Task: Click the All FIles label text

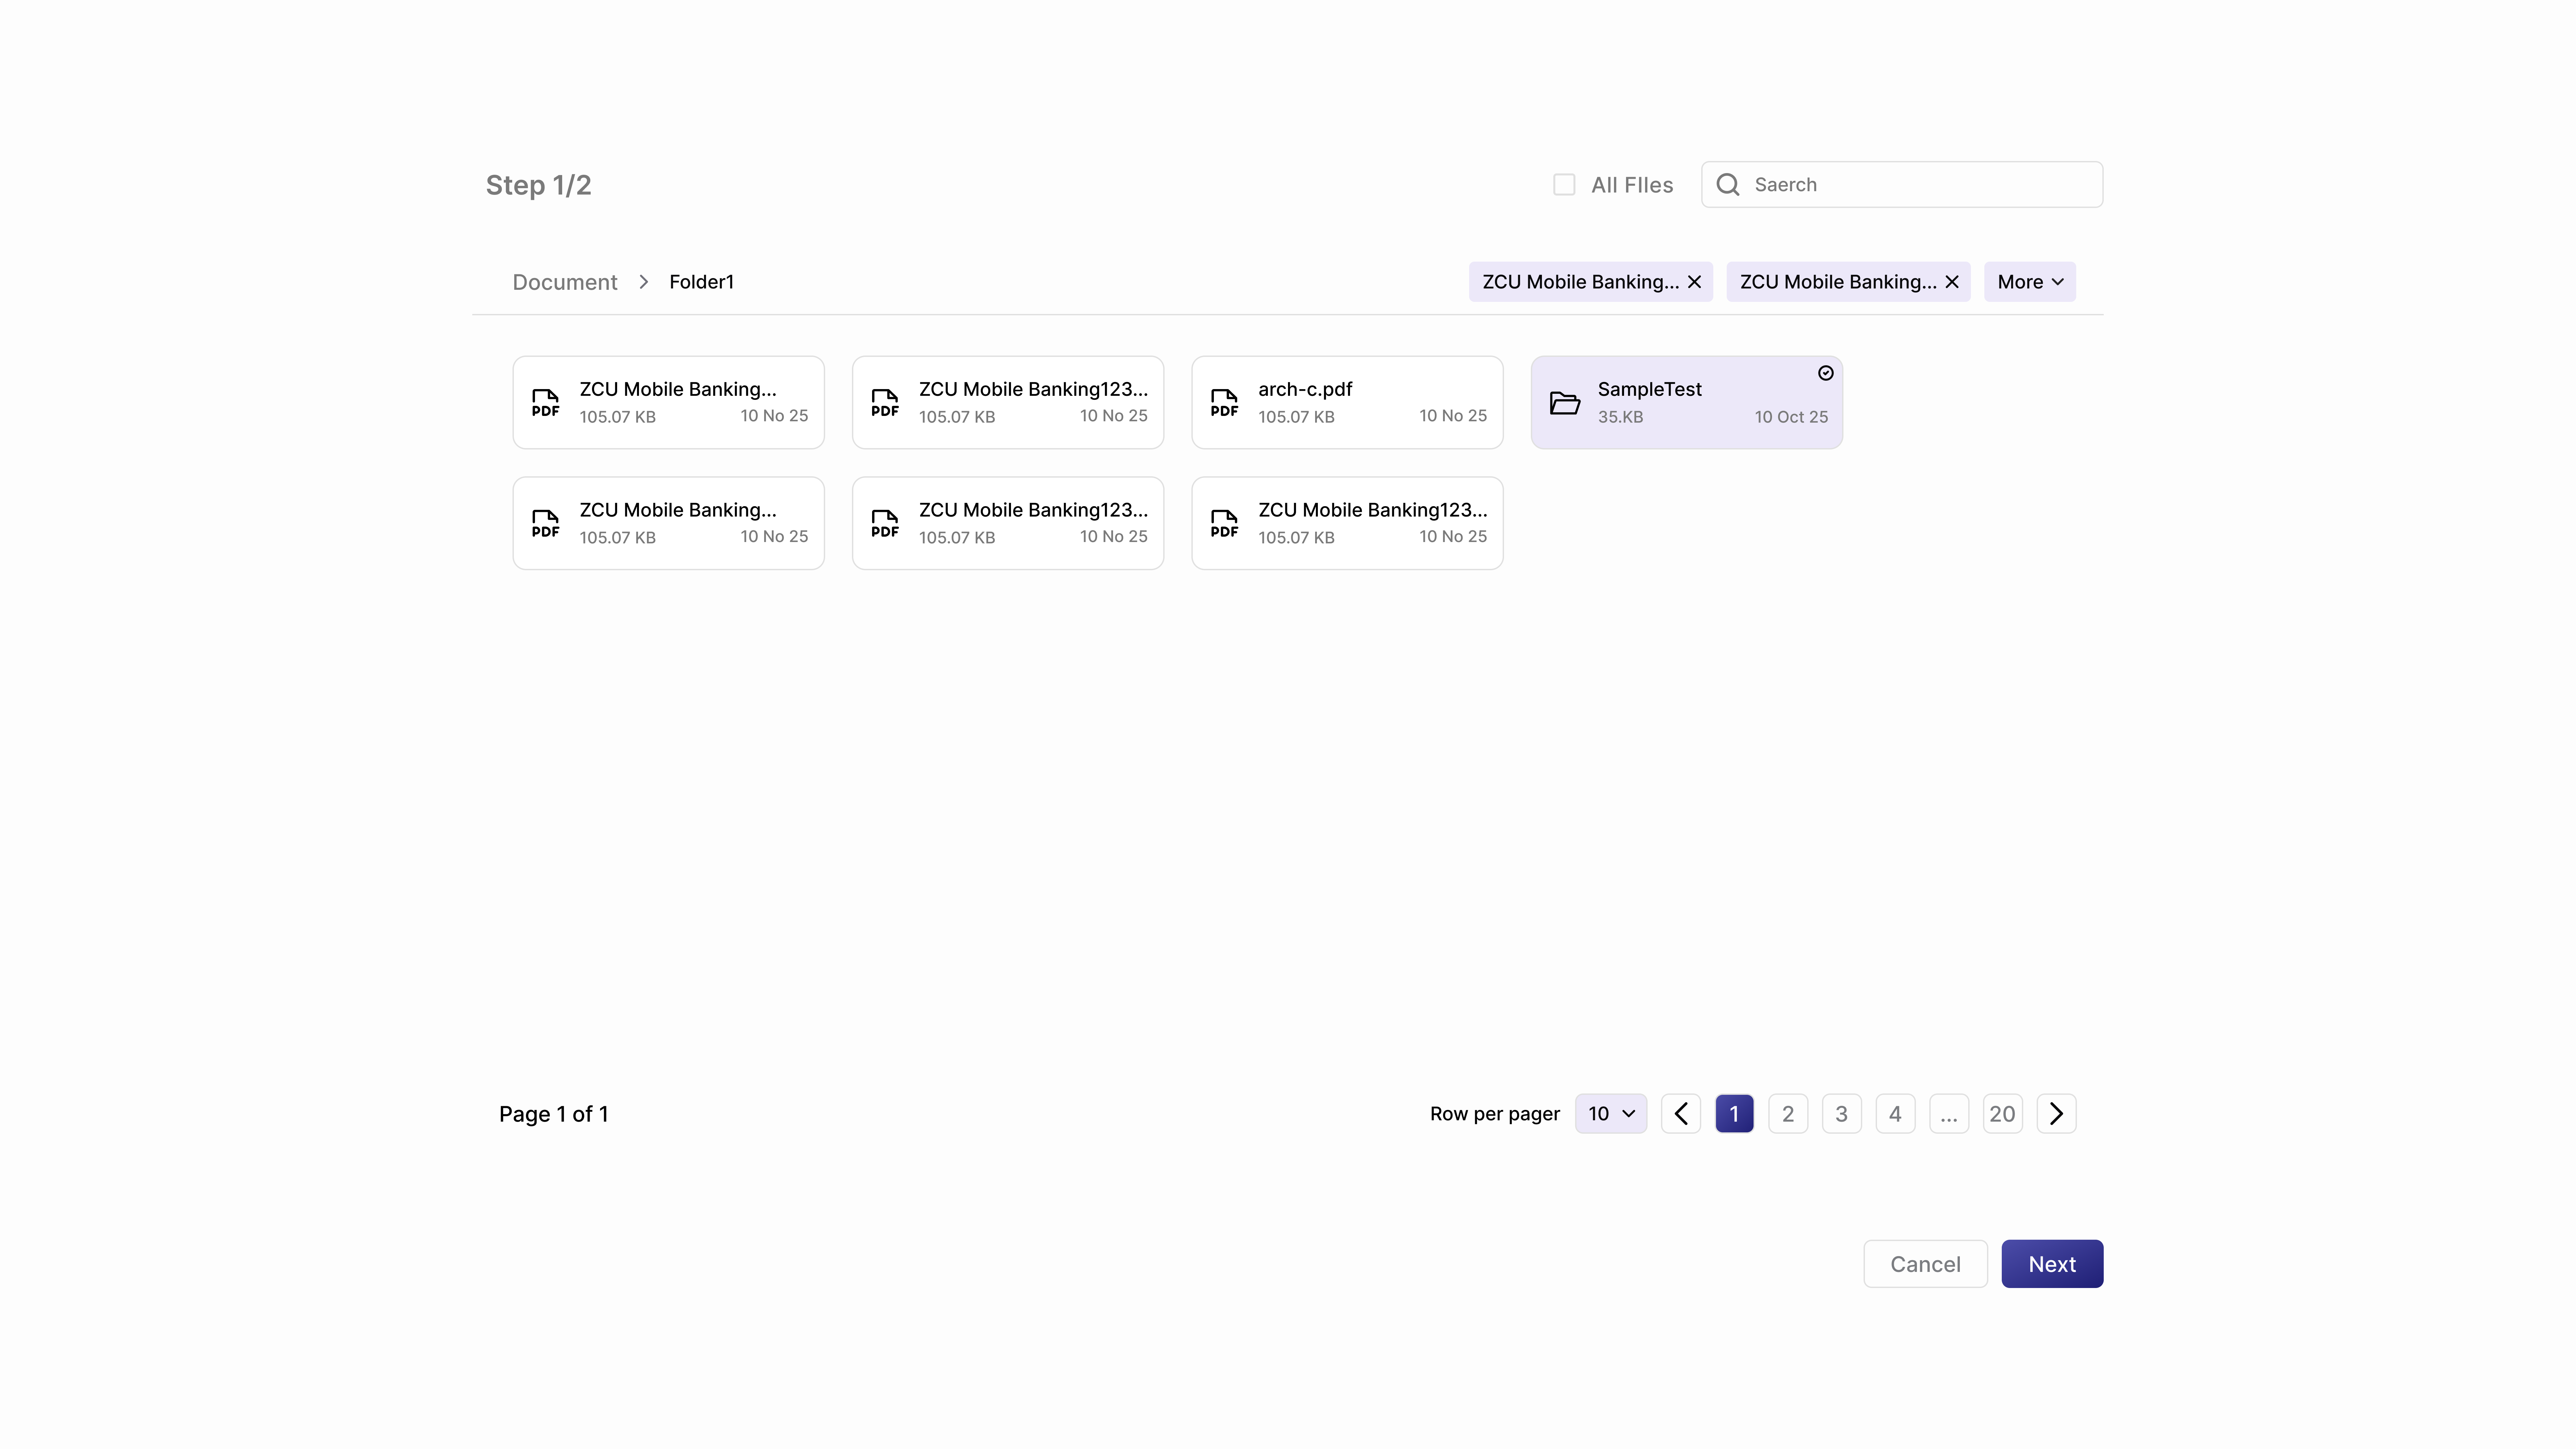Action: coord(1632,185)
